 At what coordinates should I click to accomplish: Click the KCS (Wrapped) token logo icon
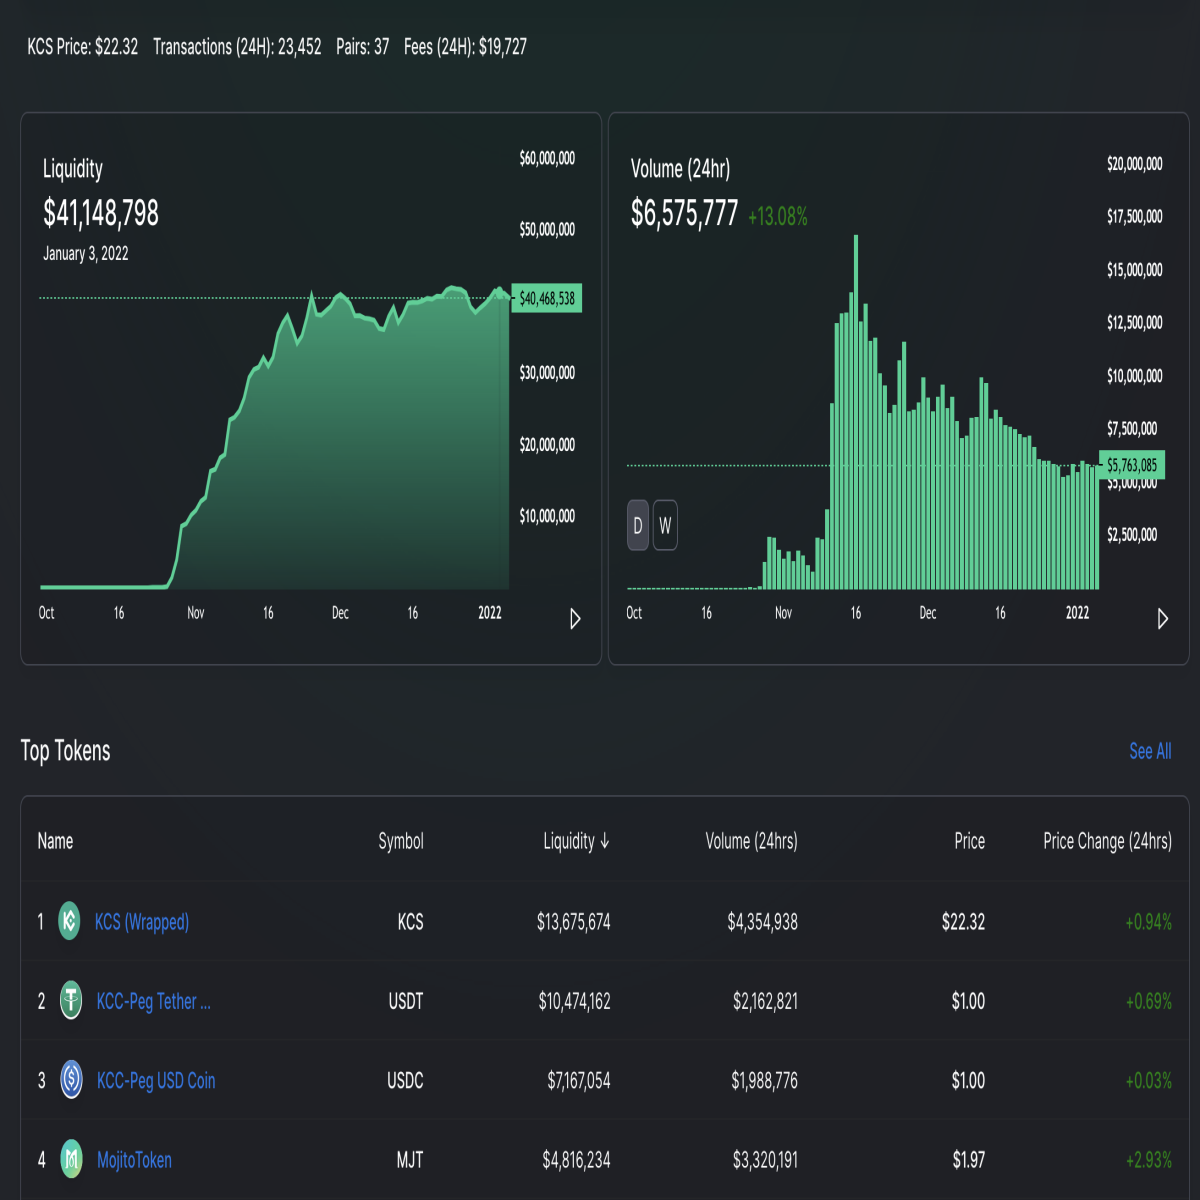click(69, 920)
